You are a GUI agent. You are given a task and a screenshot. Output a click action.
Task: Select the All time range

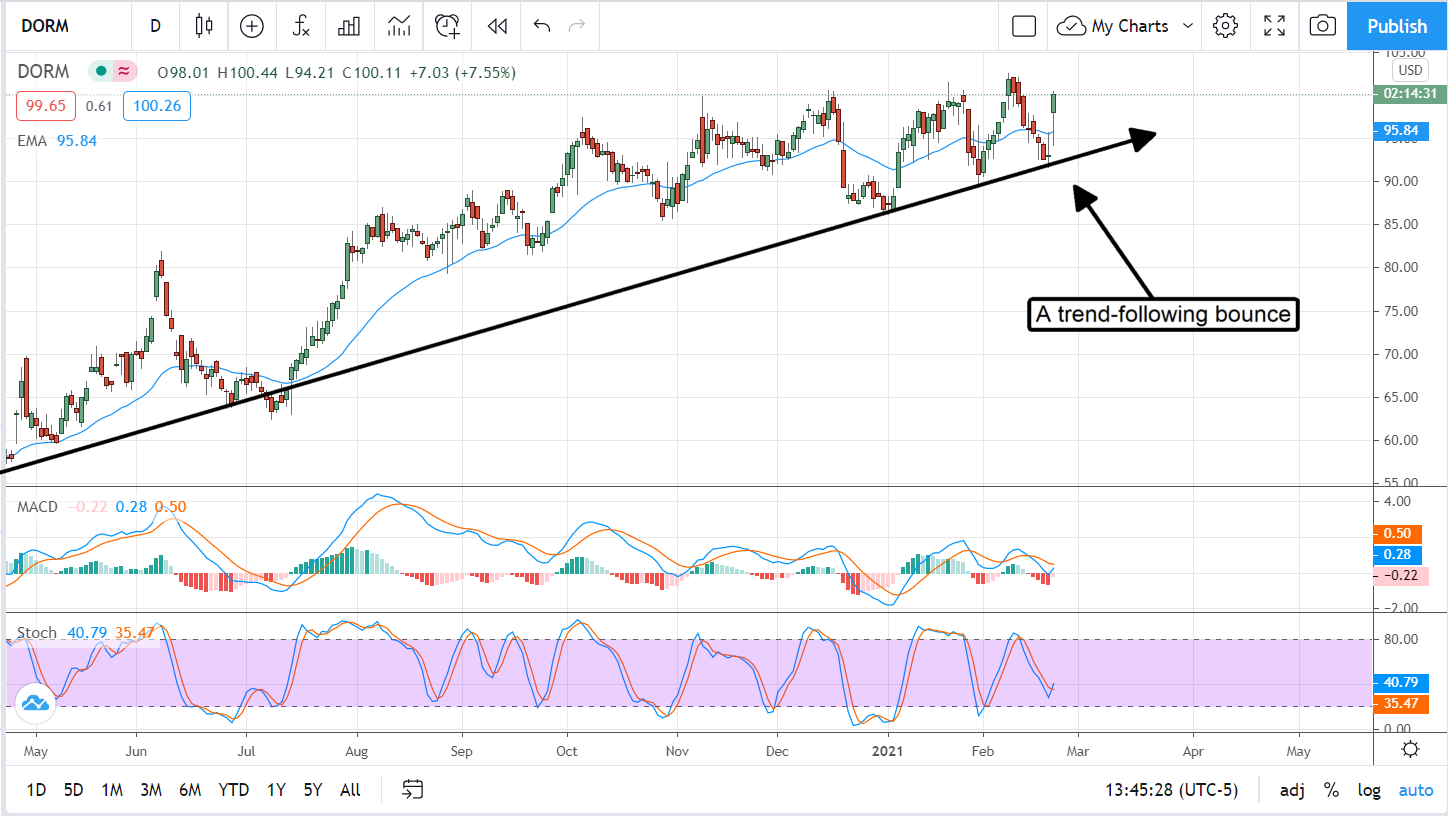[350, 790]
